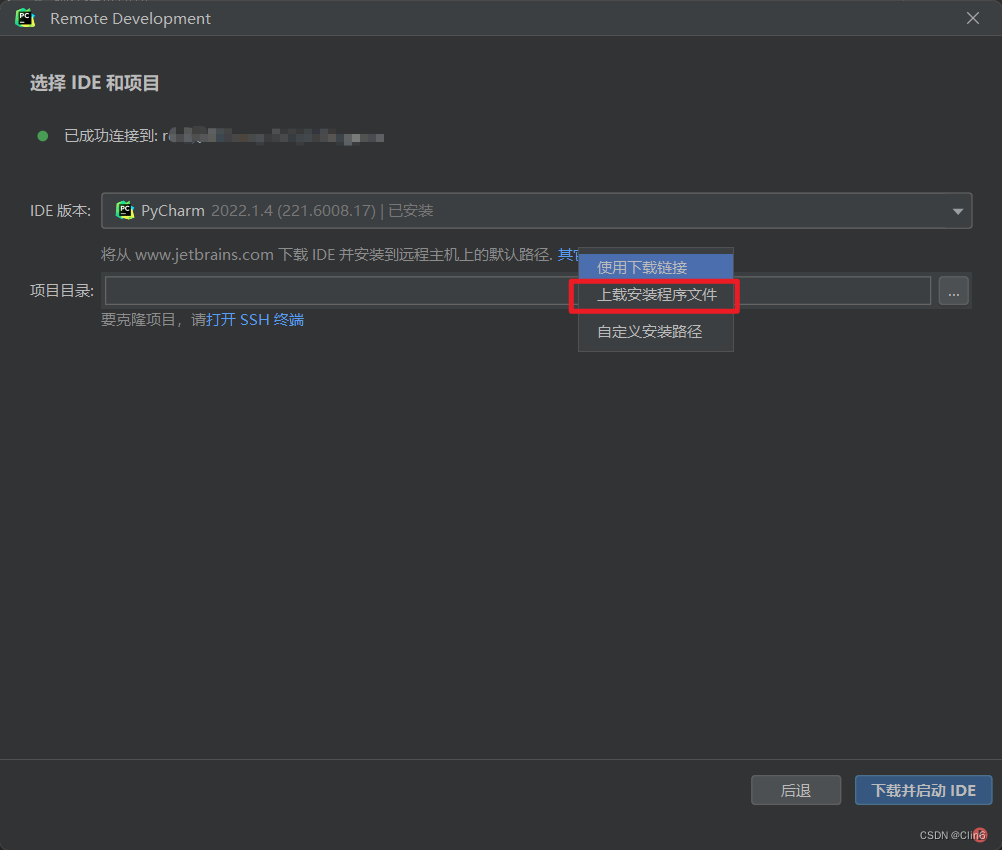Choose '使用下载链接' menu option
This screenshot has width=1002, height=850.
[x=656, y=267]
